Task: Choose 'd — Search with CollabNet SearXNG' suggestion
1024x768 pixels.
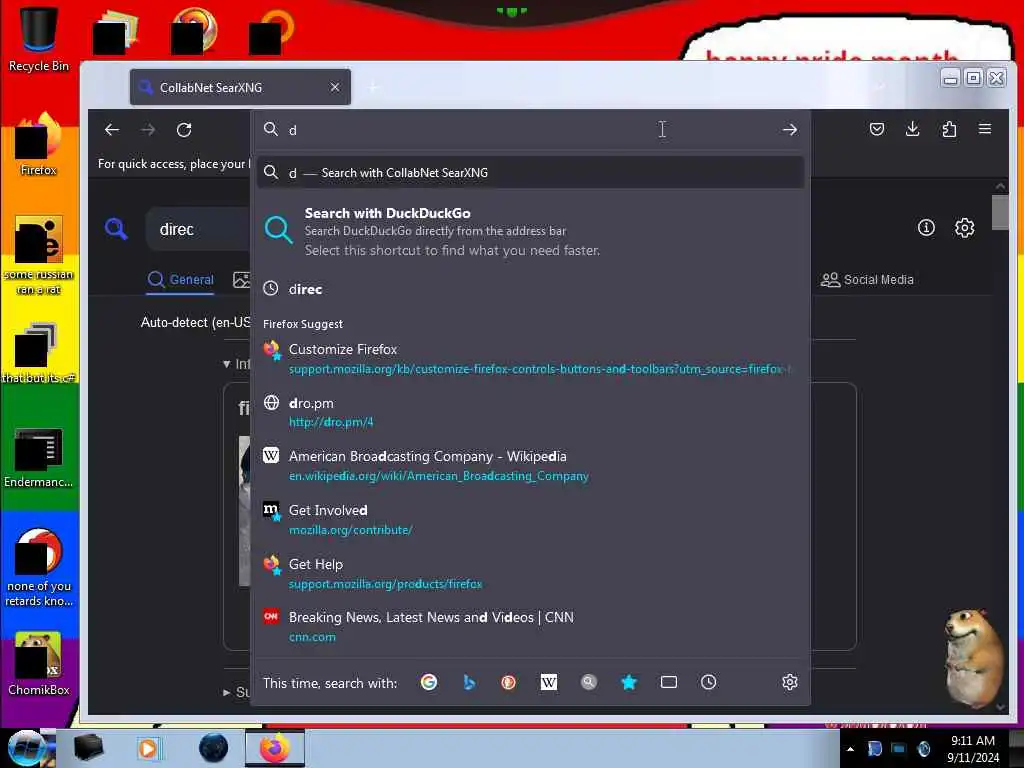Action: click(x=530, y=172)
